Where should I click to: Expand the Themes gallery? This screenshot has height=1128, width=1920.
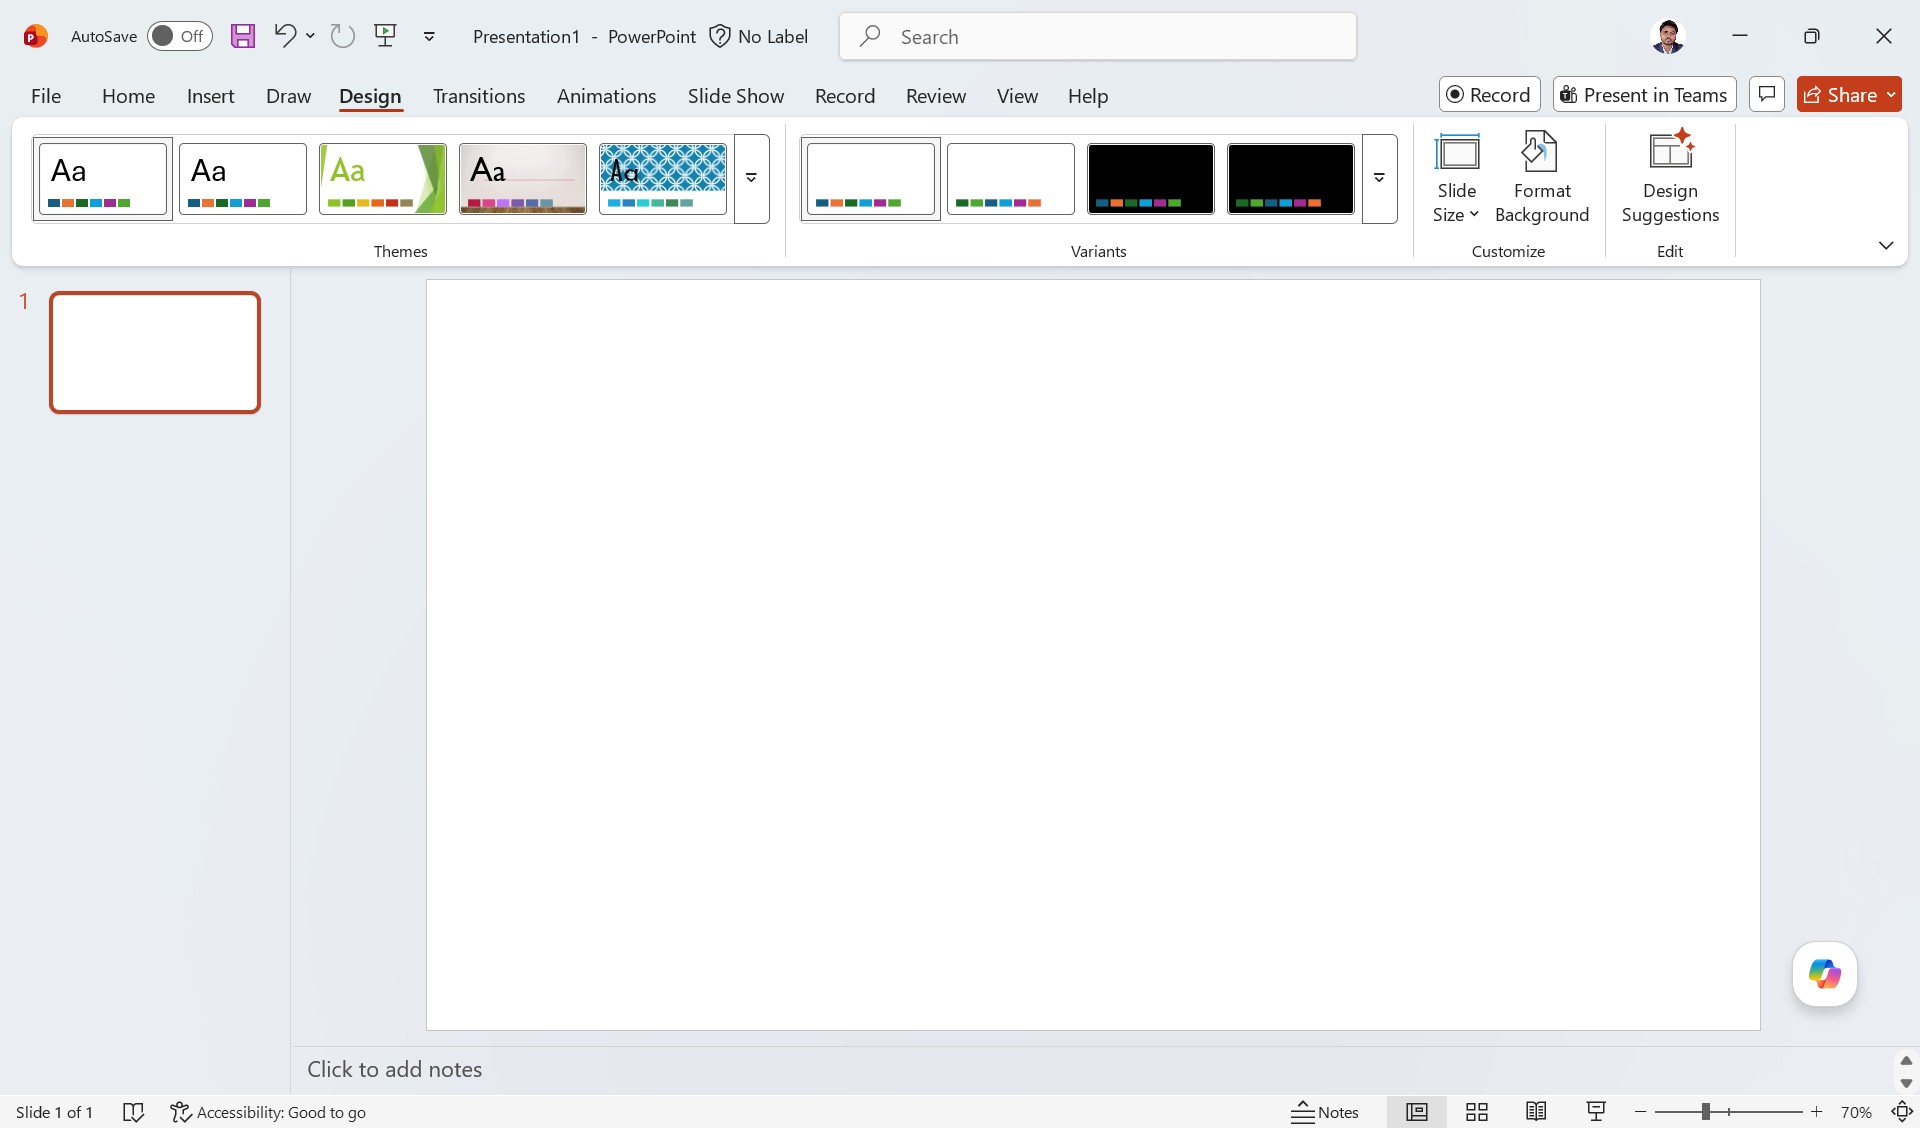tap(751, 178)
